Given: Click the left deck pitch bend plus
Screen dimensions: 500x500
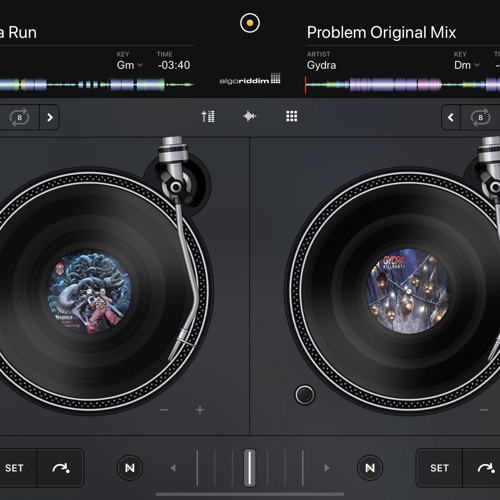Looking at the screenshot, I should 200,410.
